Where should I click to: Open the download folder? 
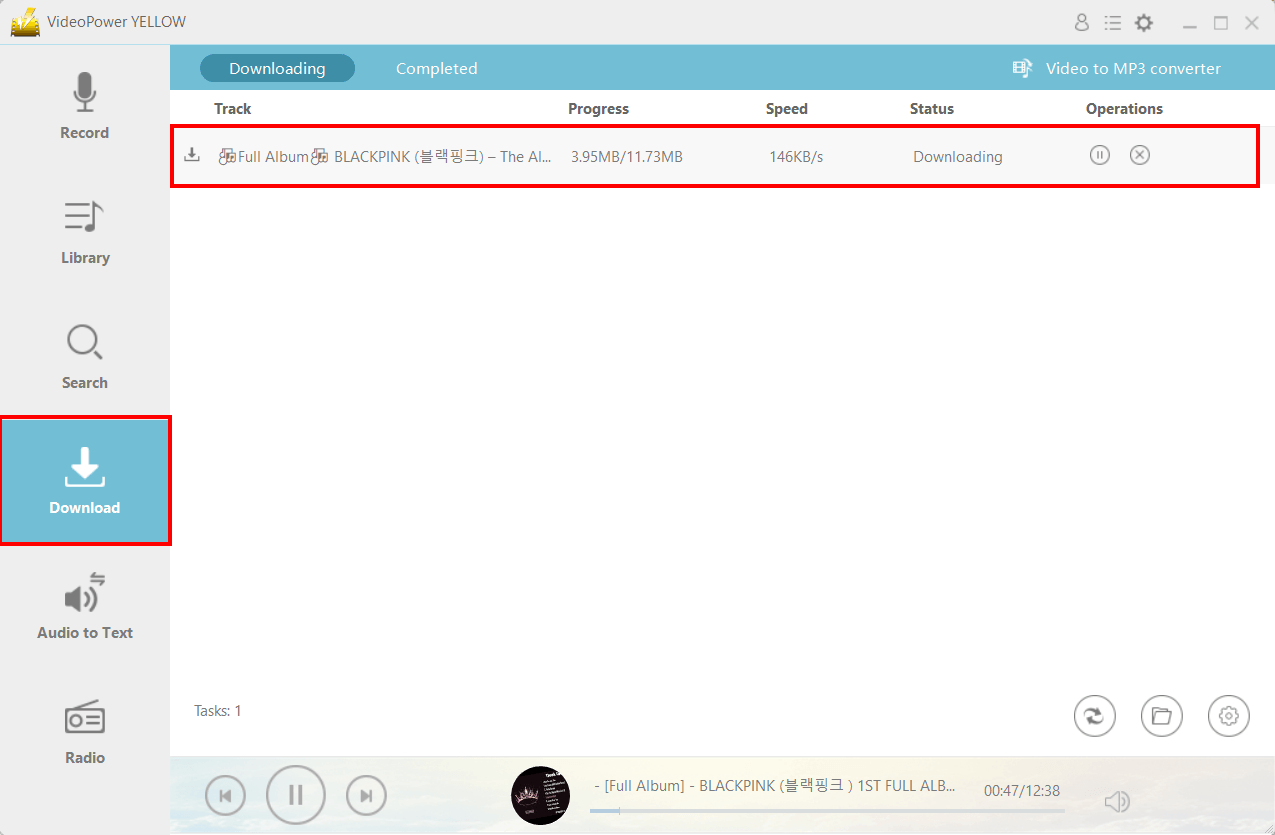tap(1162, 716)
